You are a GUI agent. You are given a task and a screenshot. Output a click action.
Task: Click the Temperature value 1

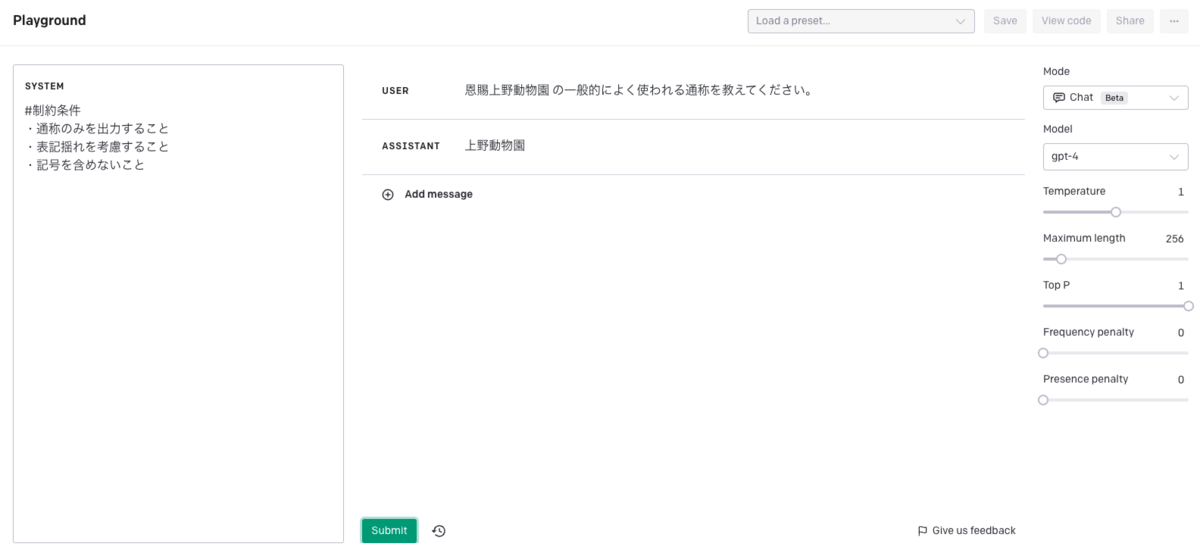[x=1181, y=192]
